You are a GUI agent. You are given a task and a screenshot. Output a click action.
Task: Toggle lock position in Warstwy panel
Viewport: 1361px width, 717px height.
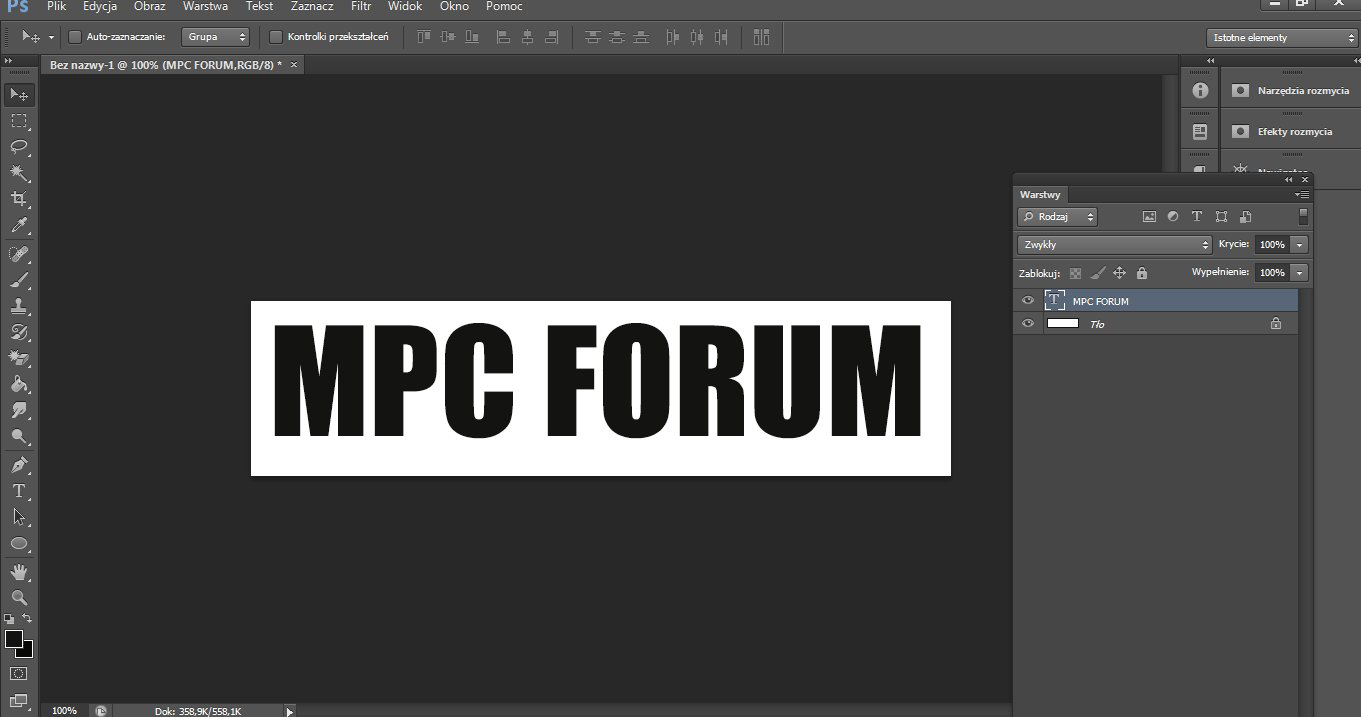1119,272
